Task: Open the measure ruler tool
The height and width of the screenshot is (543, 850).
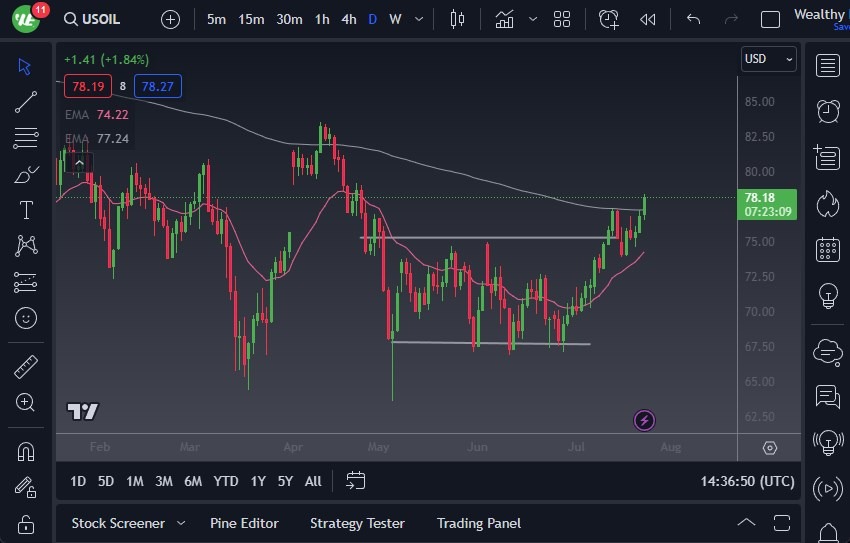Action: click(26, 367)
